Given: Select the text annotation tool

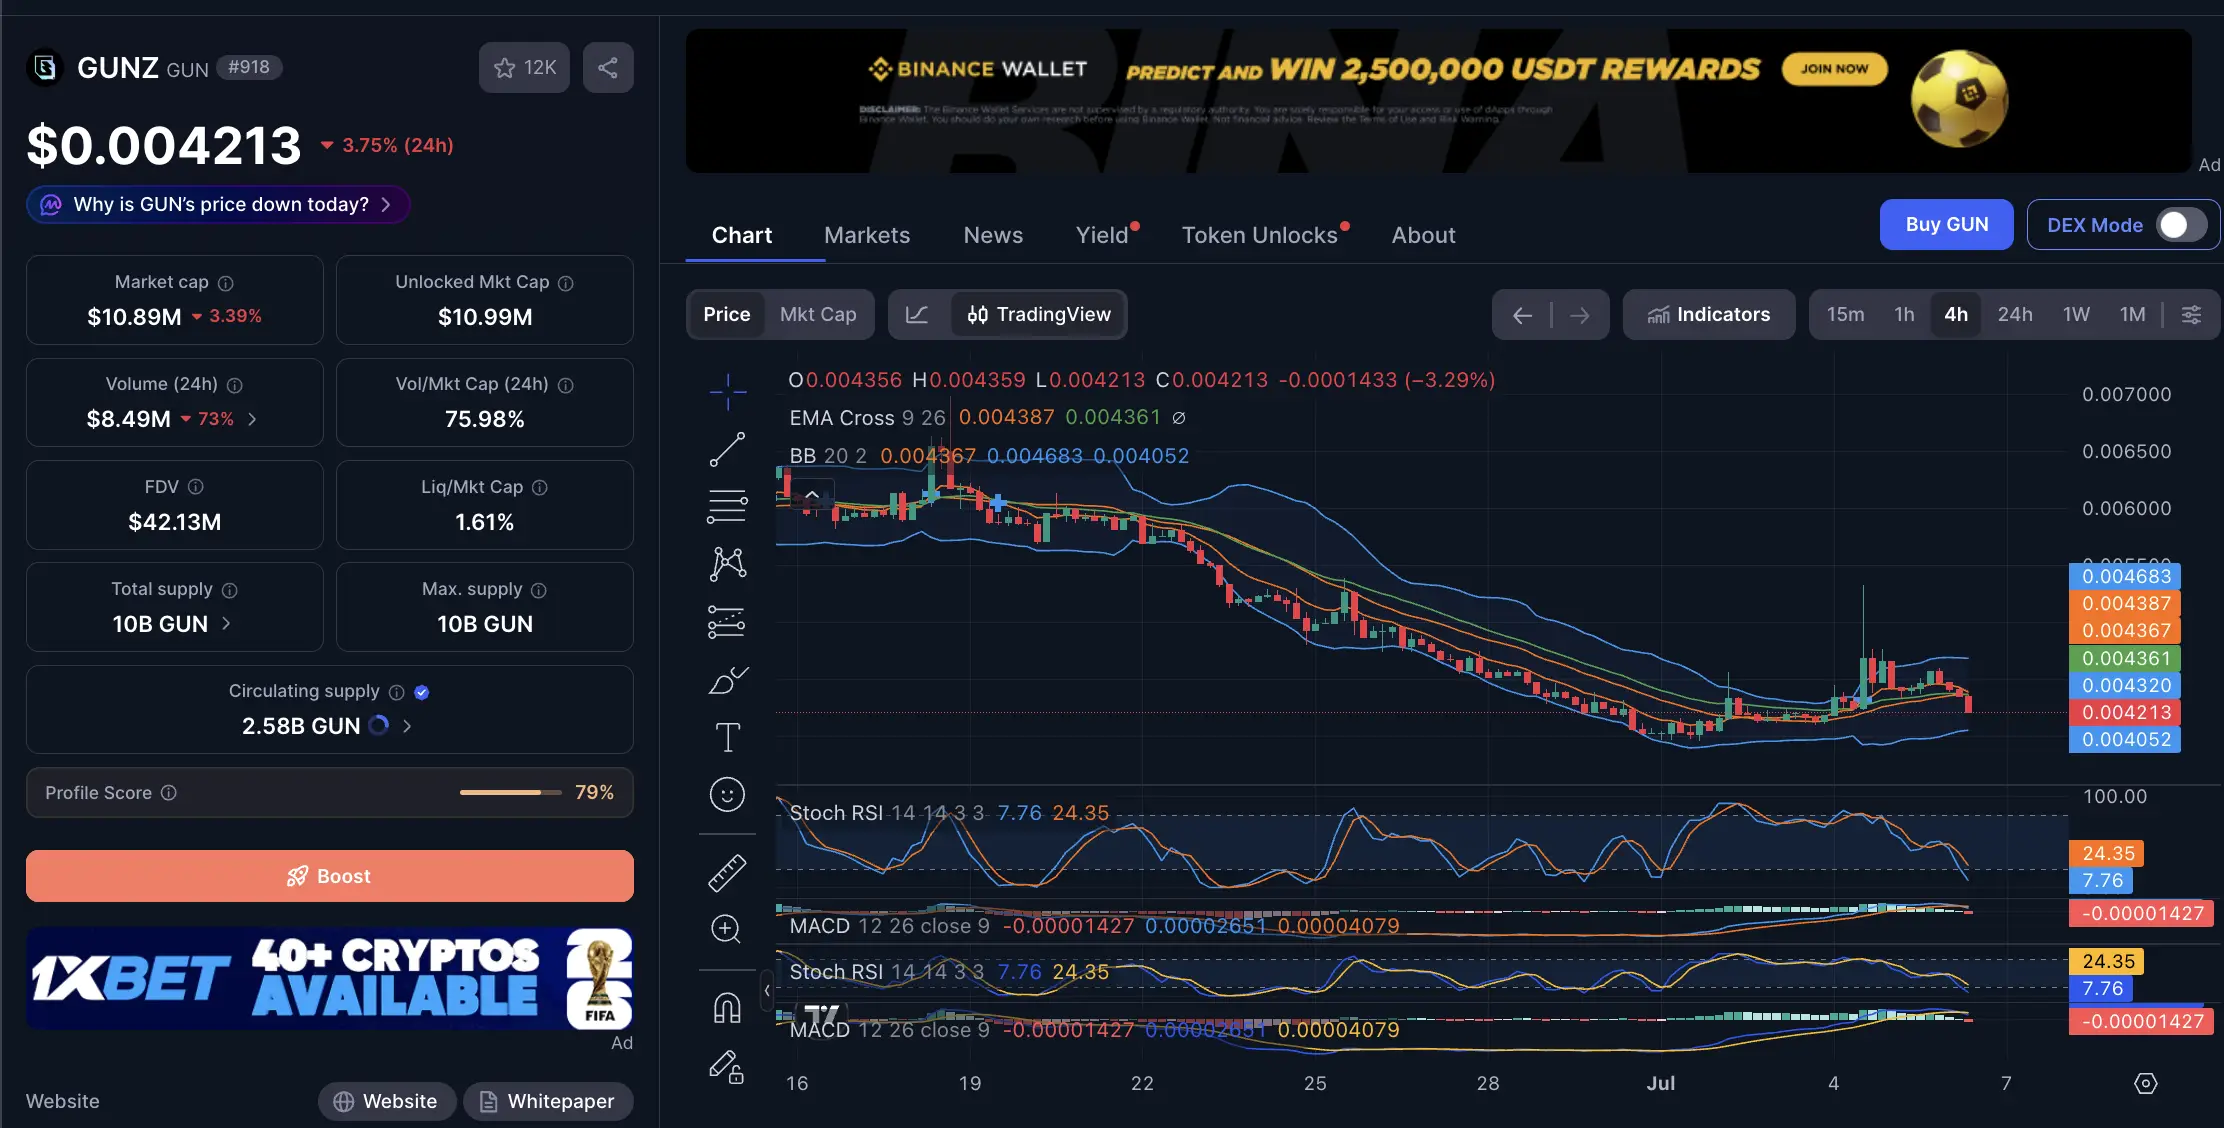Looking at the screenshot, I should pos(727,738).
